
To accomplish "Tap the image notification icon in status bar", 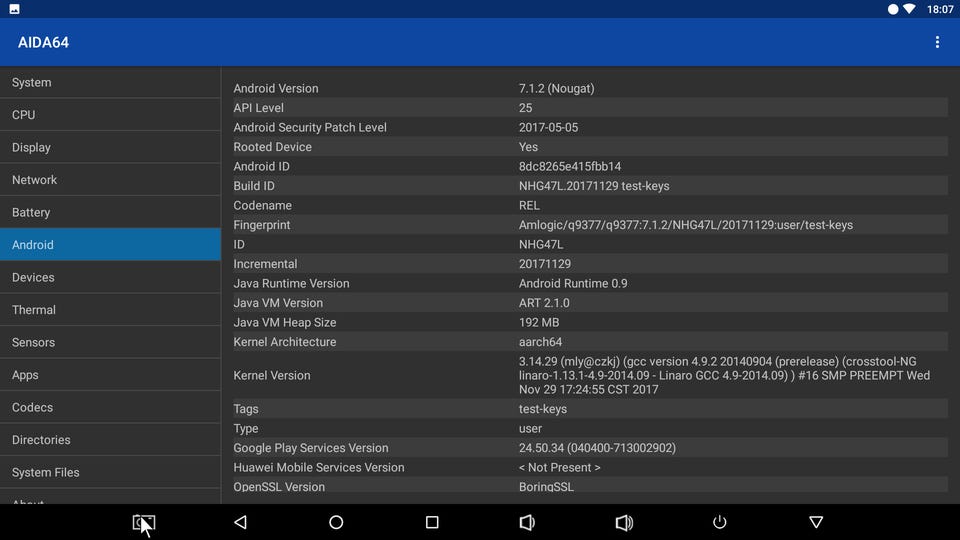I will [x=14, y=9].
